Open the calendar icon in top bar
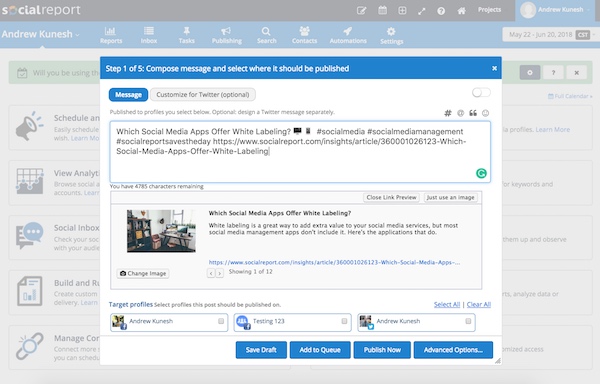The width and height of the screenshot is (600, 384). [382, 10]
